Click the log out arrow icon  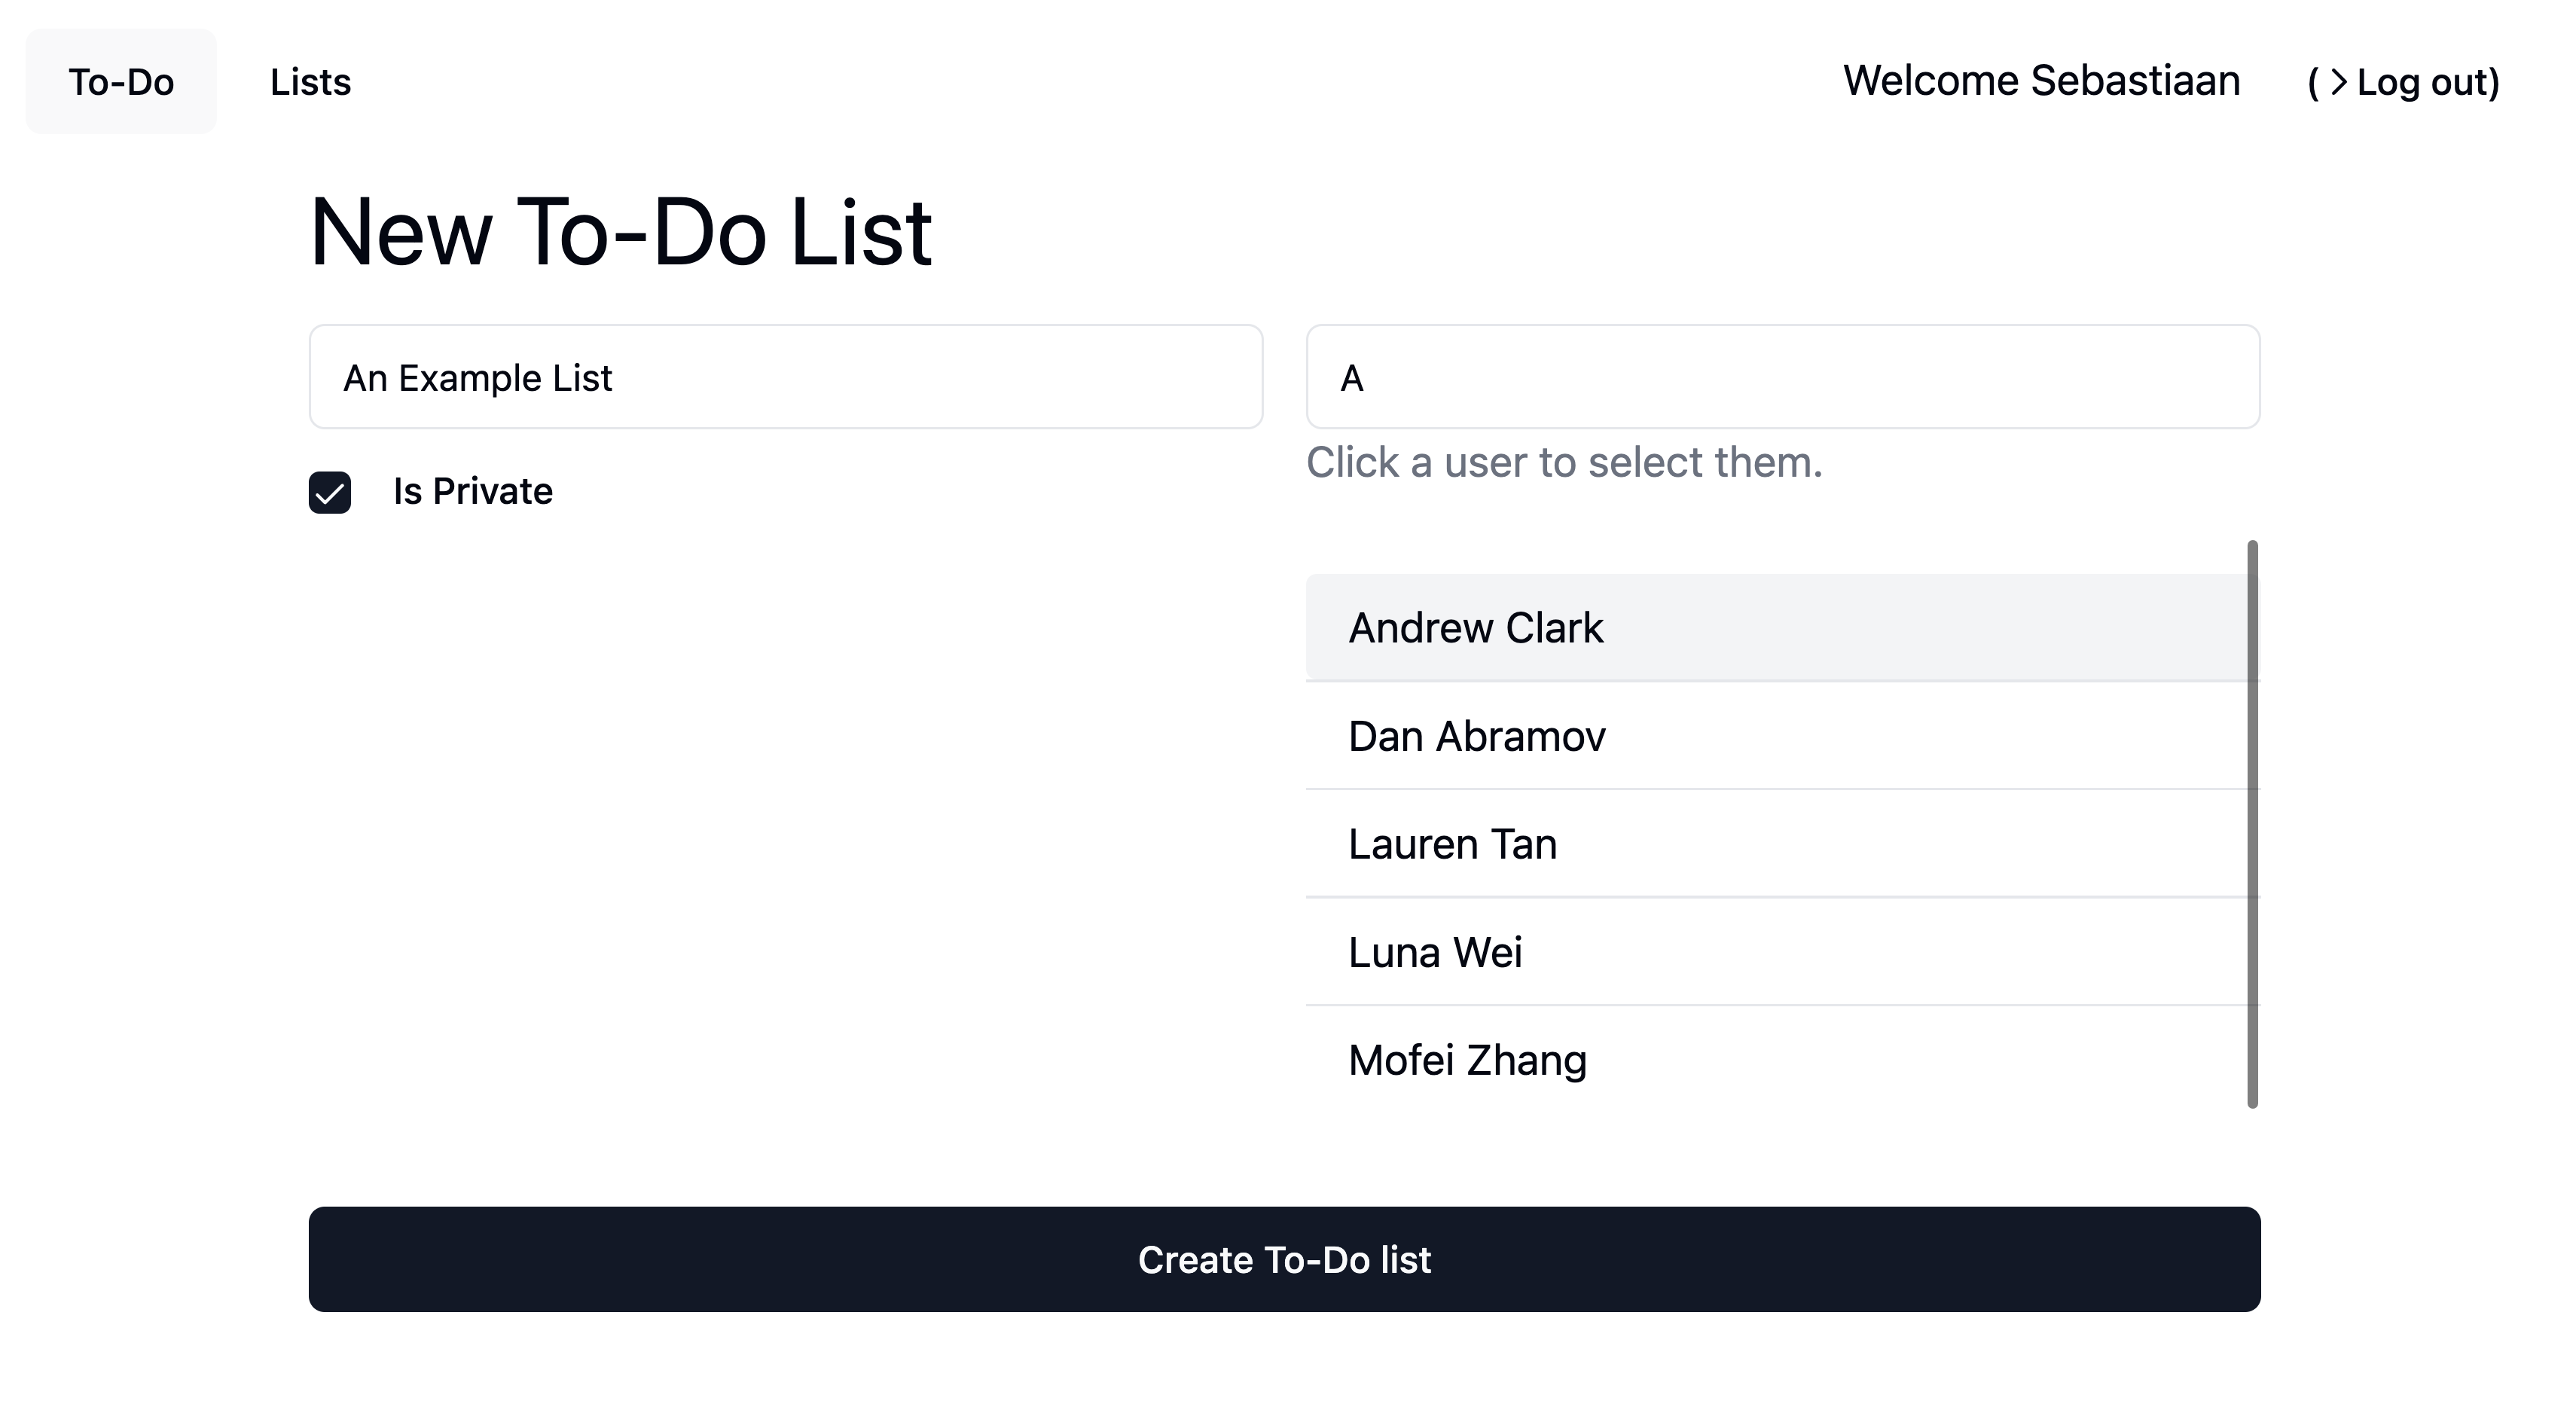coord(2341,81)
